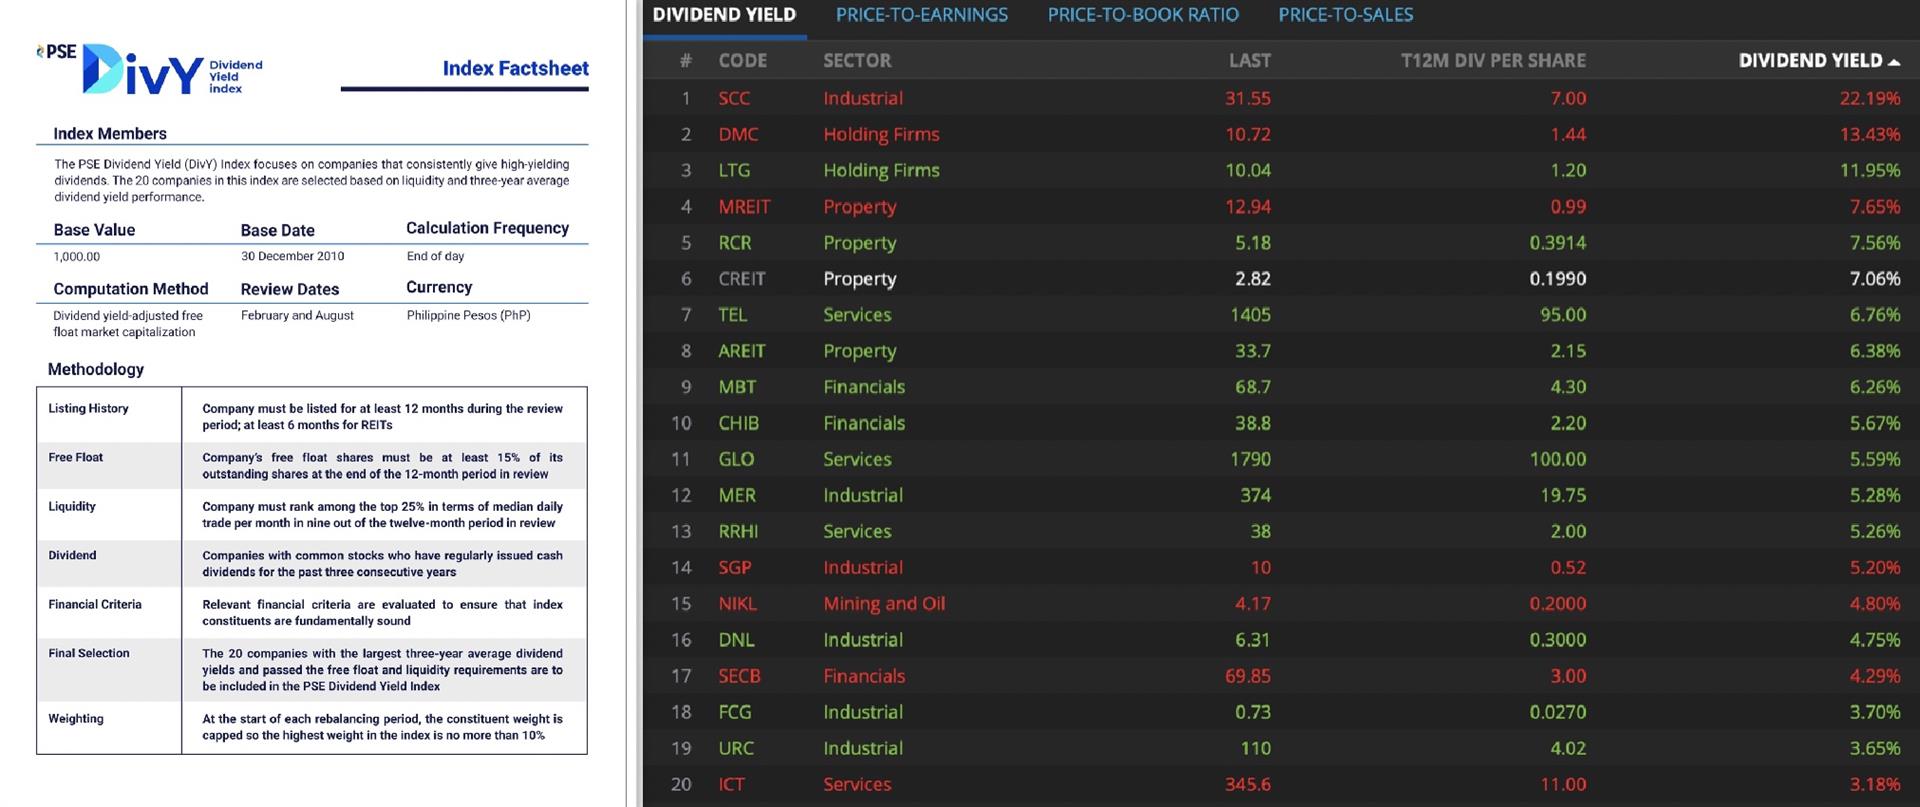Click the Listing History methodology label
The image size is (1920, 807).
point(88,408)
